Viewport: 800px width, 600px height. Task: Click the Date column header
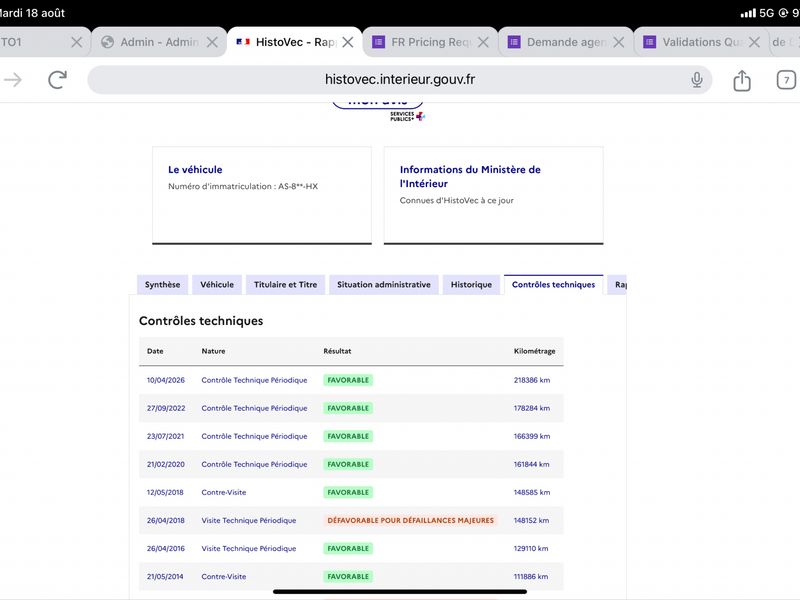click(x=155, y=351)
